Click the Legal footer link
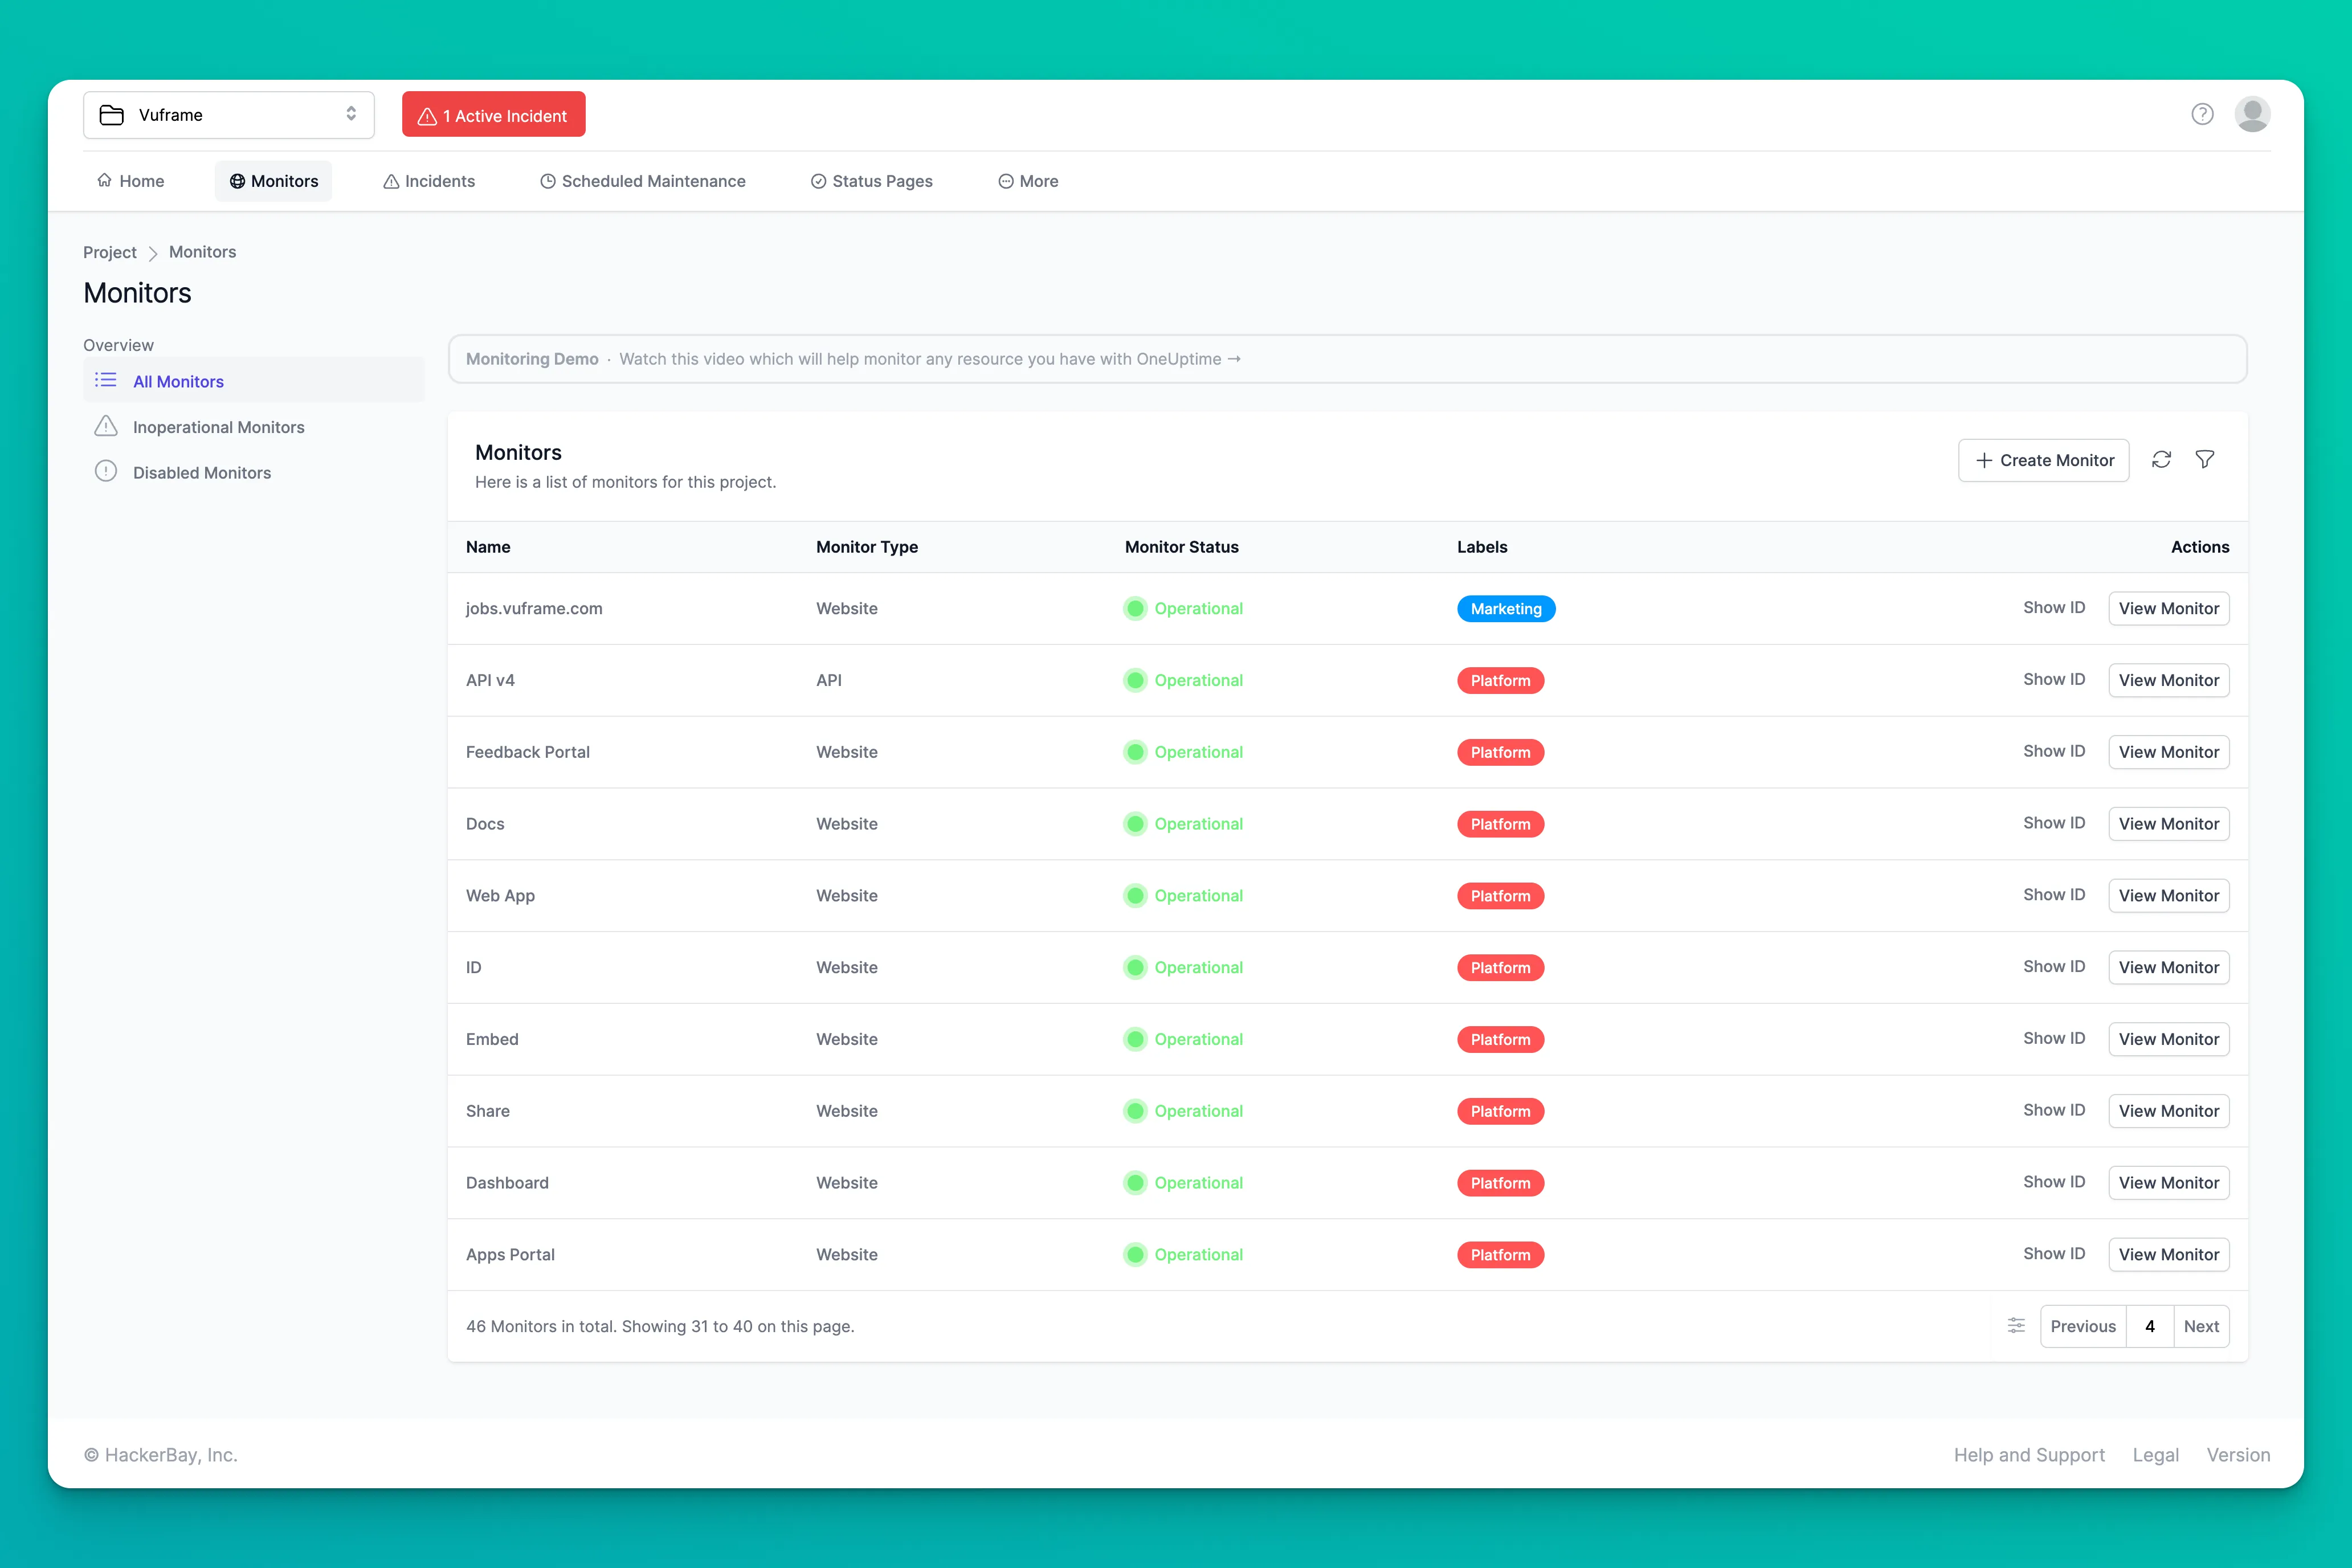This screenshot has height=1568, width=2352. click(2155, 1455)
